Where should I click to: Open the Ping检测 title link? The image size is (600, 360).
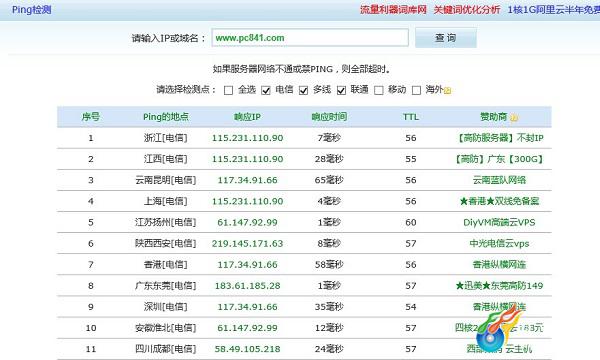point(31,10)
